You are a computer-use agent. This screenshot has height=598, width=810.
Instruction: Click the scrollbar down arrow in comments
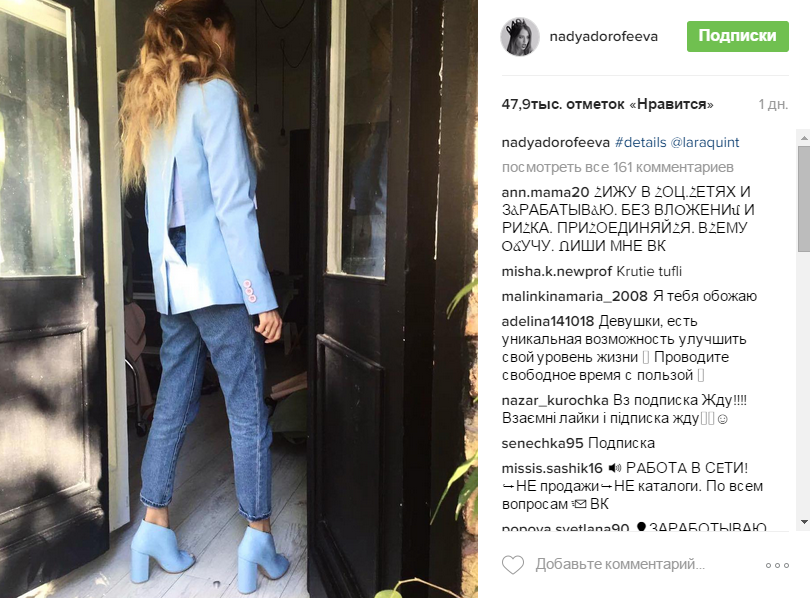tap(804, 522)
